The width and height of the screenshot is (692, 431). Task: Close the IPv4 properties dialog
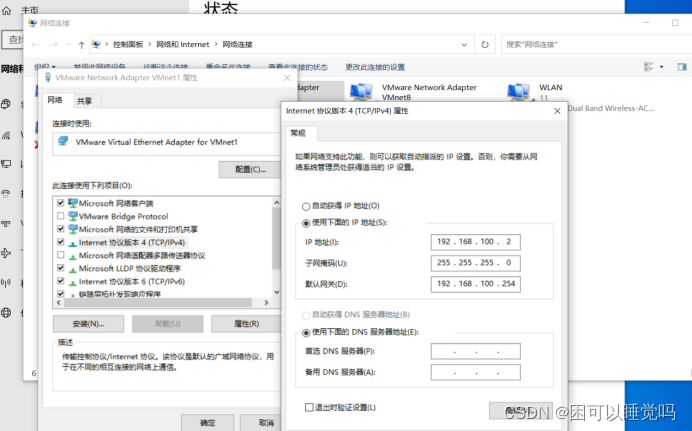coord(557,111)
